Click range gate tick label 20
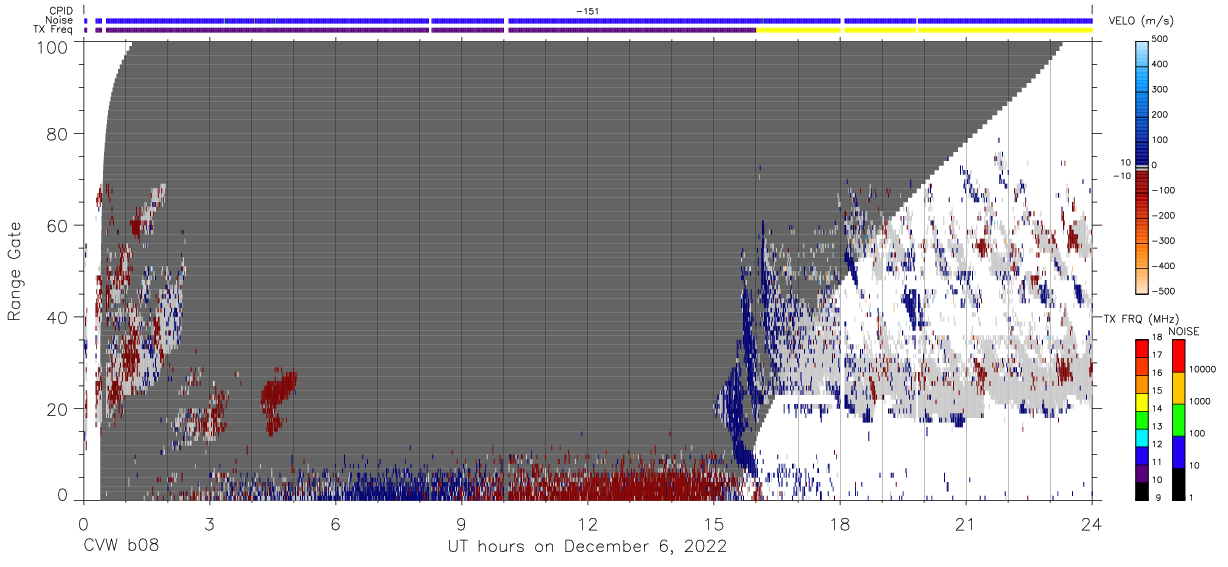 59,409
